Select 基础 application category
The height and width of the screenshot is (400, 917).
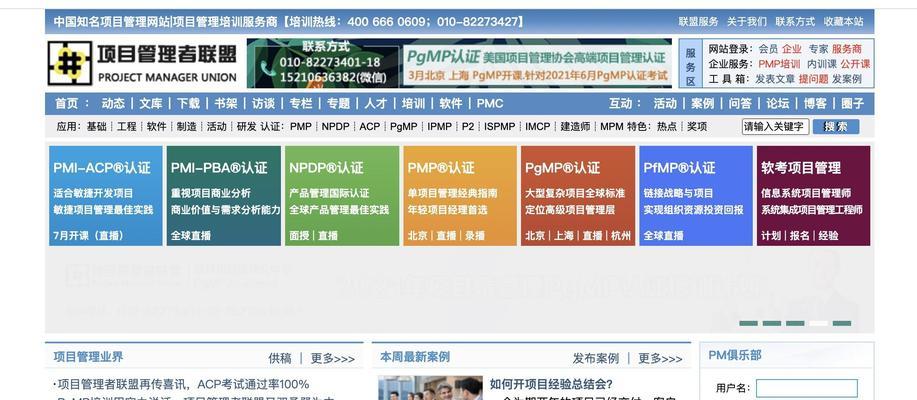pyautogui.click(x=96, y=126)
